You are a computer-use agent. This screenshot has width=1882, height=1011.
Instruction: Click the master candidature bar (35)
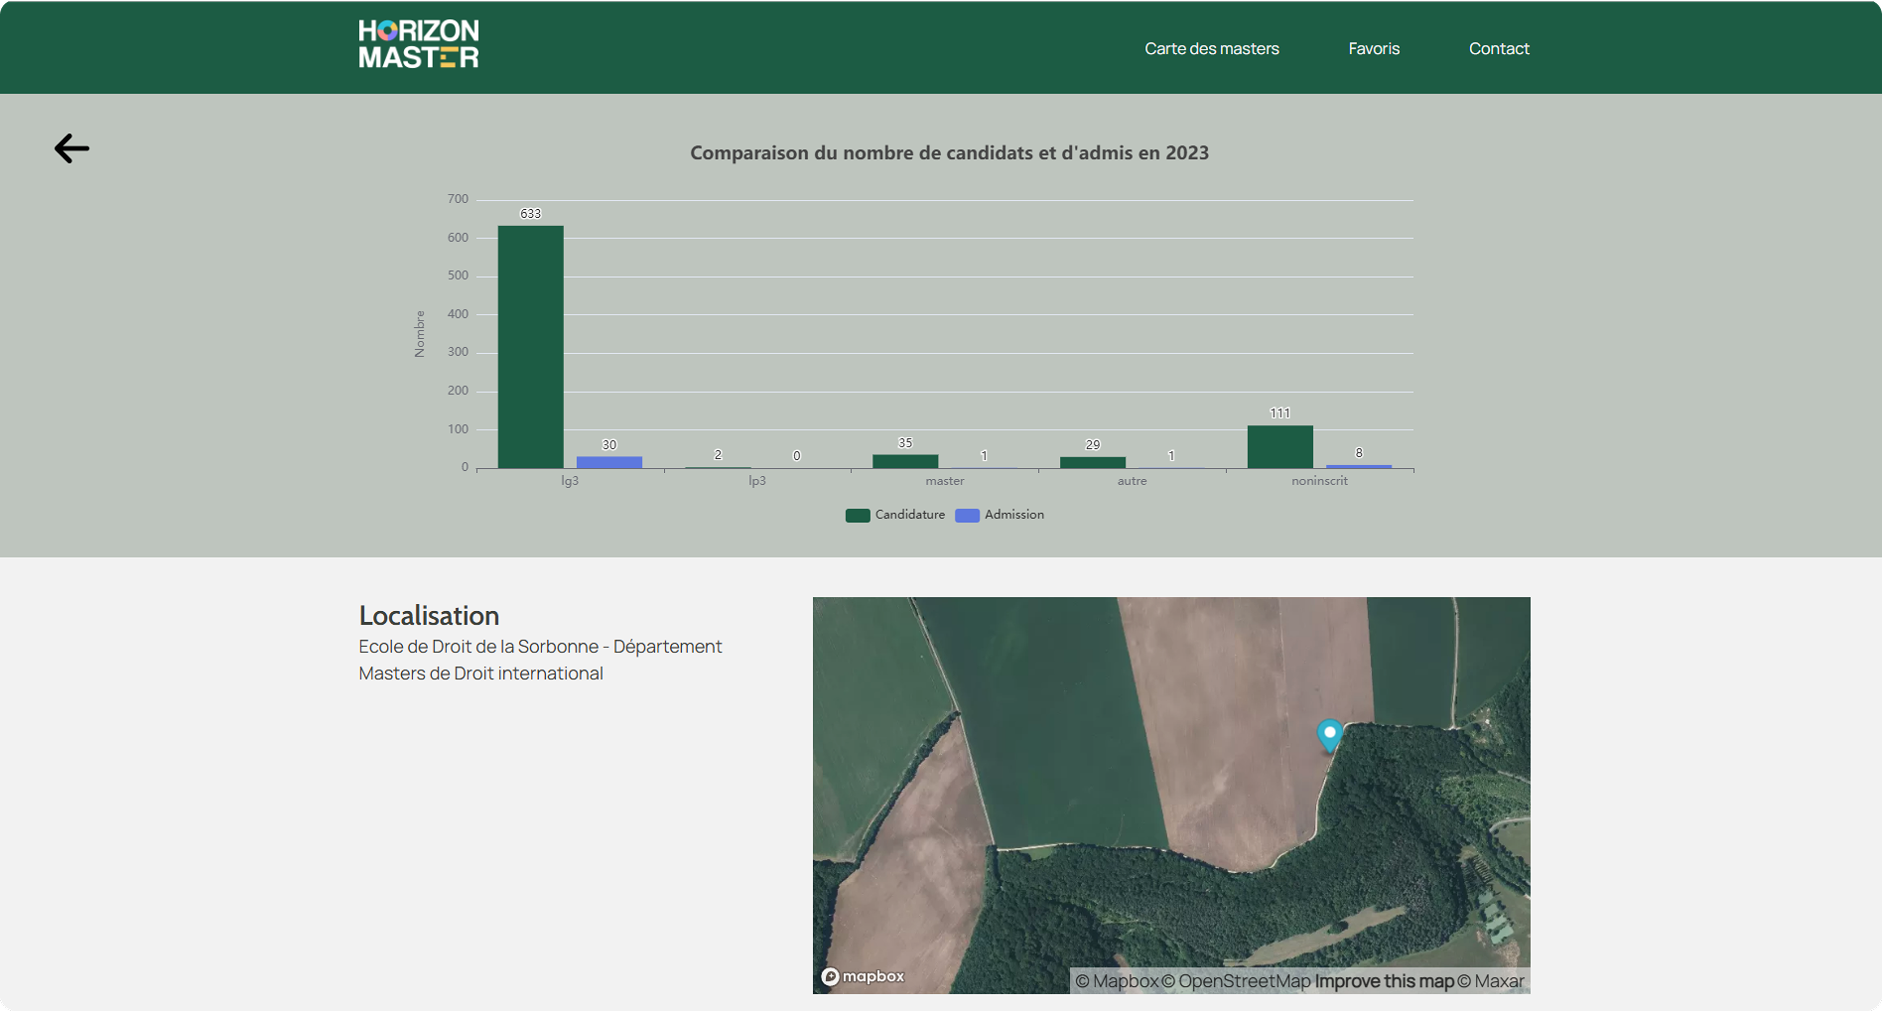(x=905, y=461)
